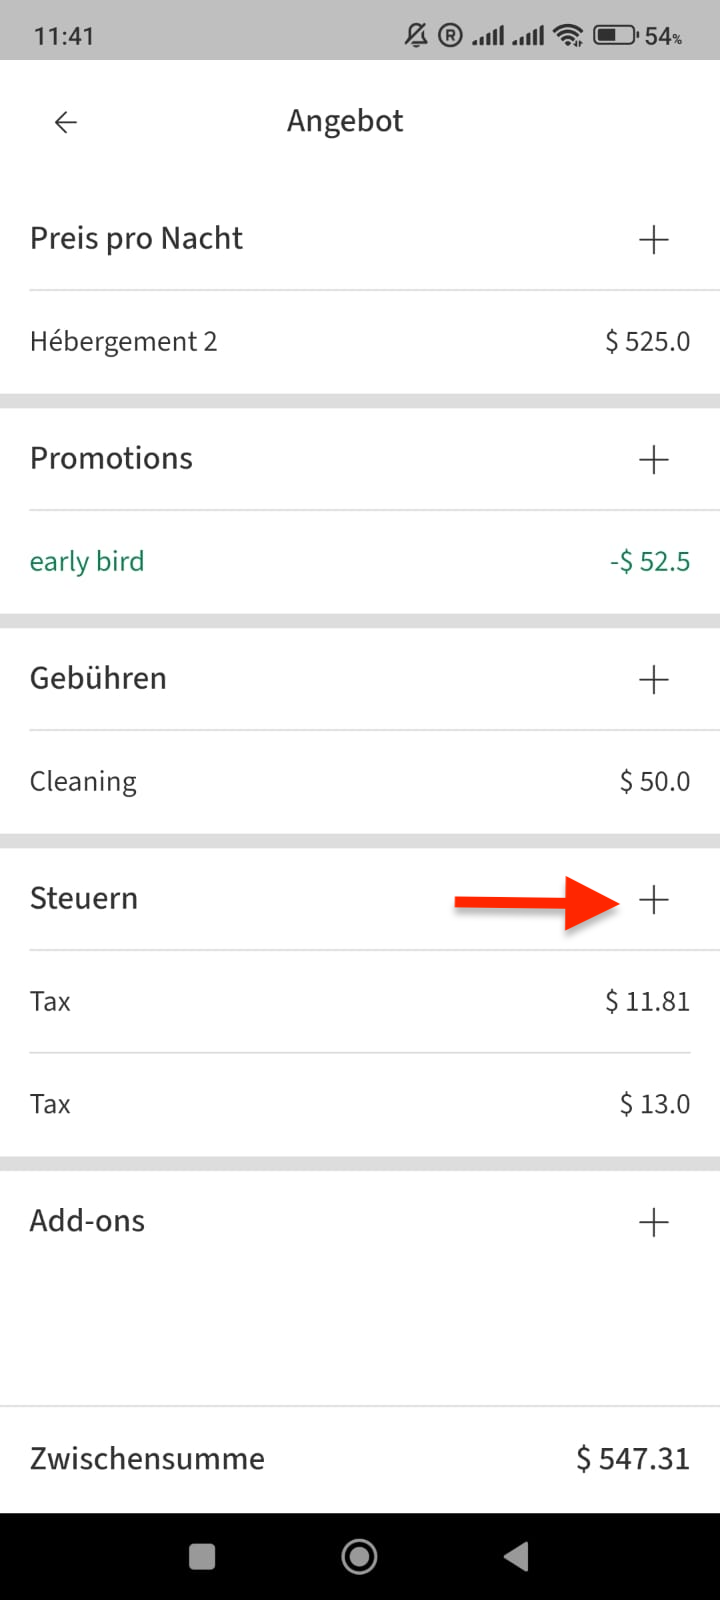
Task: Open the Cleaning fee row
Action: pos(360,782)
